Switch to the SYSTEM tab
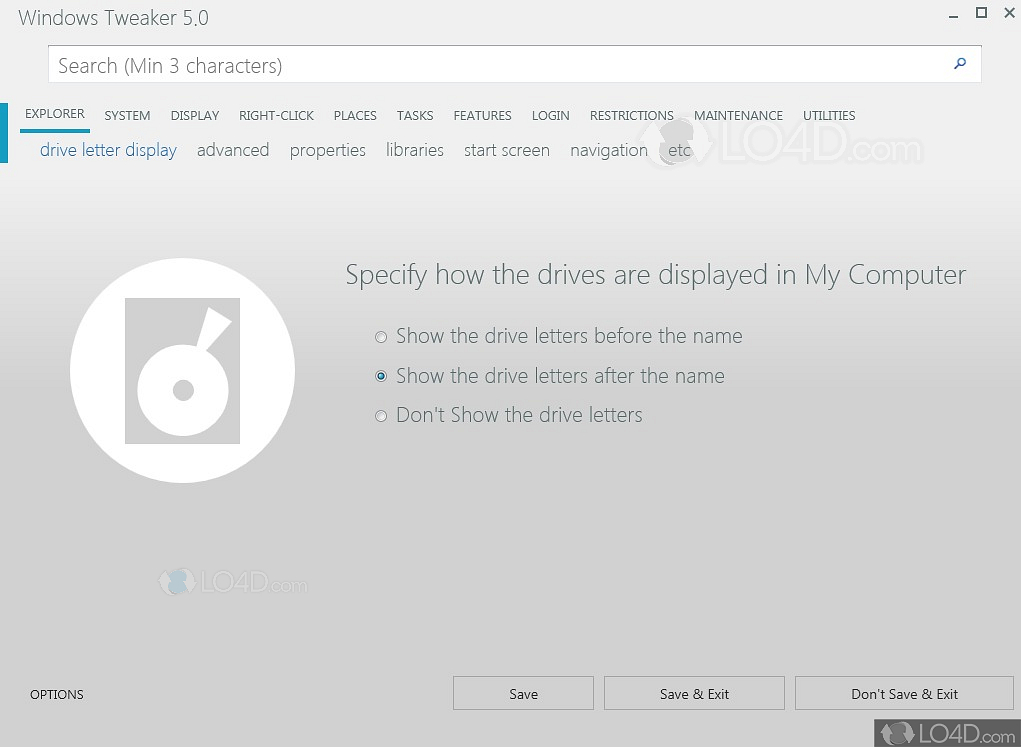This screenshot has width=1021, height=747. [x=127, y=115]
